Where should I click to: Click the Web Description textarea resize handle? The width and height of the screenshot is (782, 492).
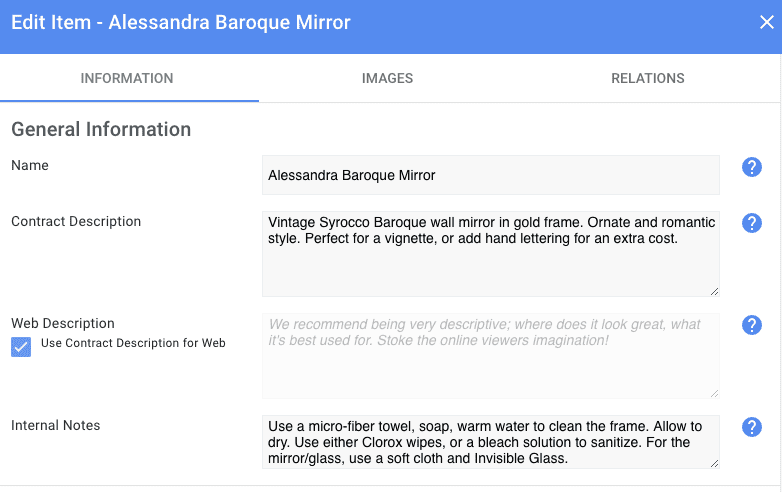tap(714, 393)
